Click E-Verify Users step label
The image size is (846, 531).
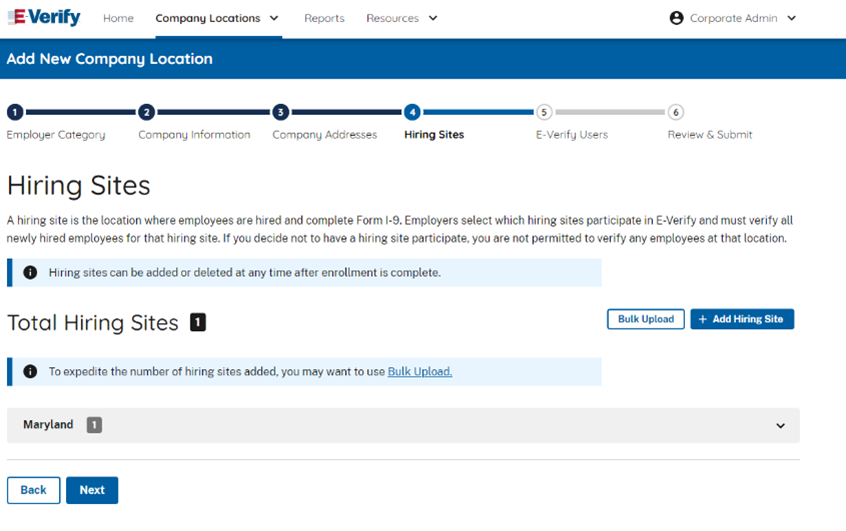pyautogui.click(x=571, y=135)
